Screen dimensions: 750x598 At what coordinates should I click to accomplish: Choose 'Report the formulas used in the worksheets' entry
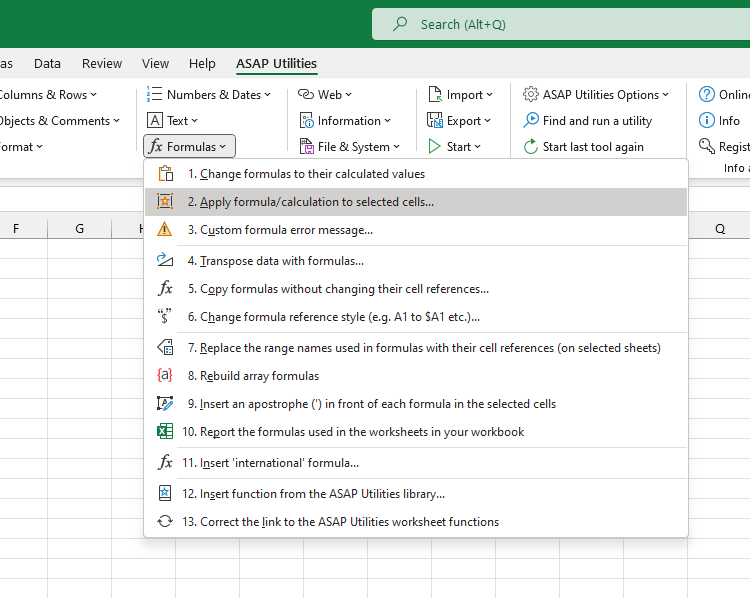(x=416, y=432)
